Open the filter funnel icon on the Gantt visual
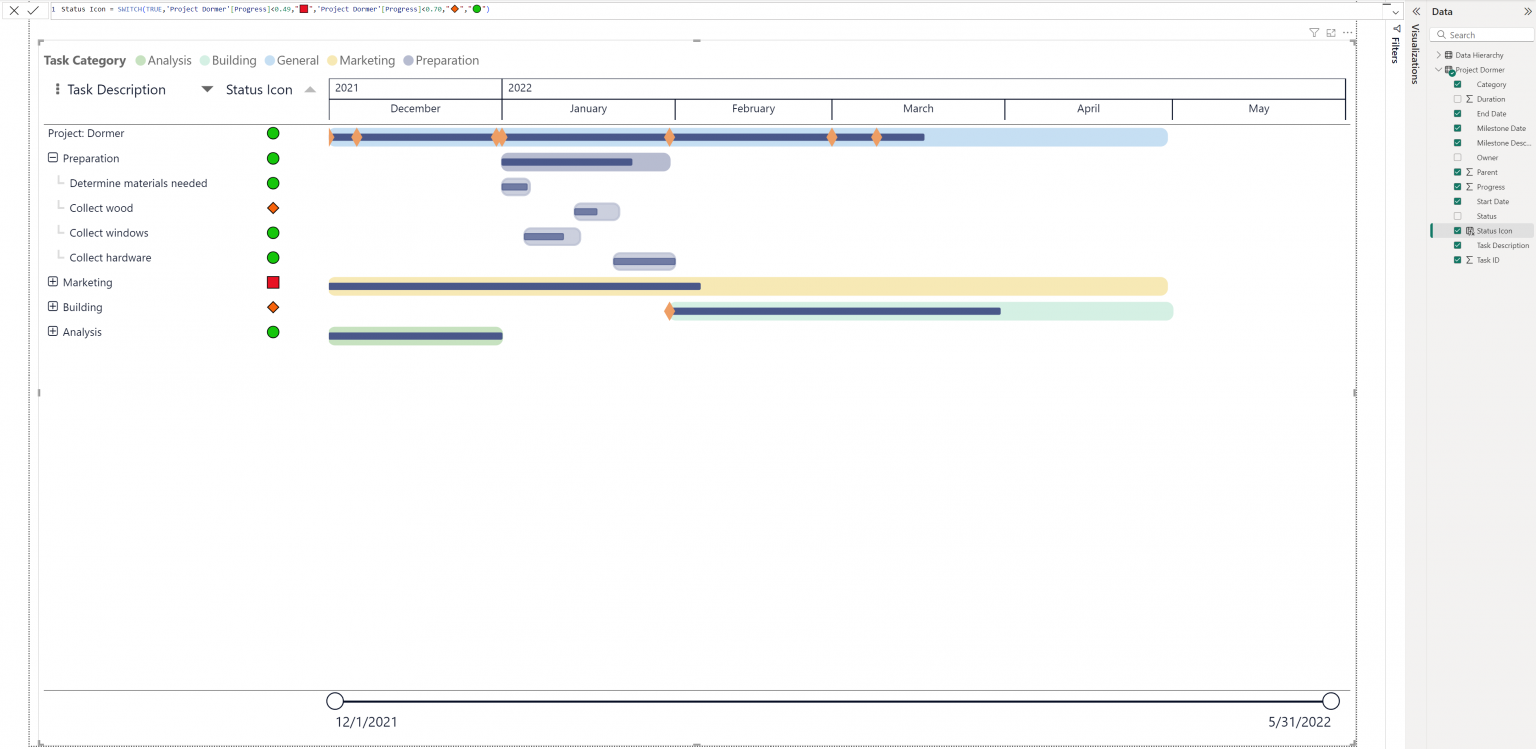The height and width of the screenshot is (749, 1536). pyautogui.click(x=1313, y=32)
